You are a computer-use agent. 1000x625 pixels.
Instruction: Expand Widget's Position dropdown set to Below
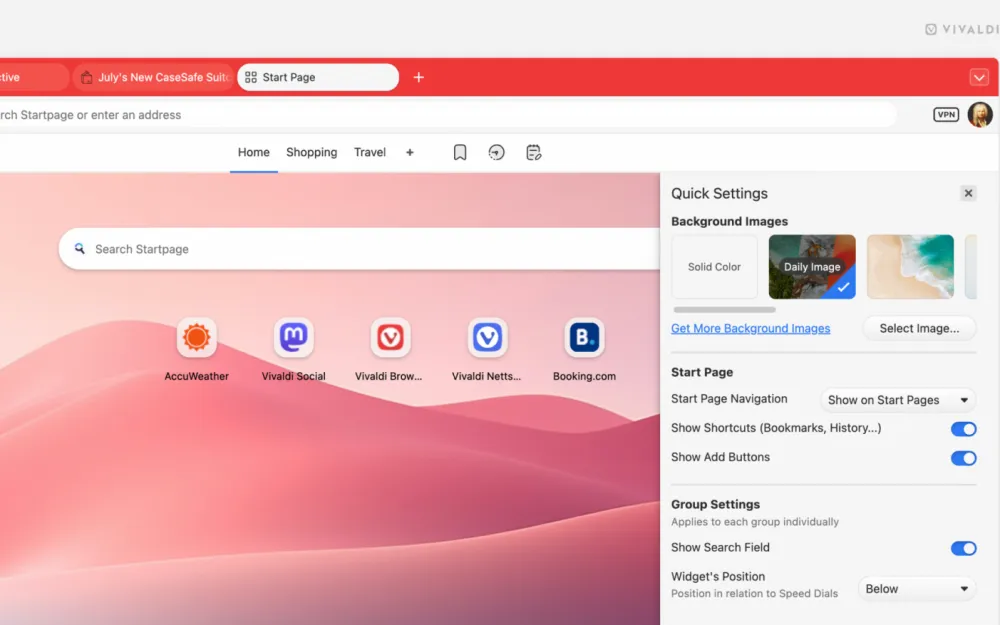point(917,589)
